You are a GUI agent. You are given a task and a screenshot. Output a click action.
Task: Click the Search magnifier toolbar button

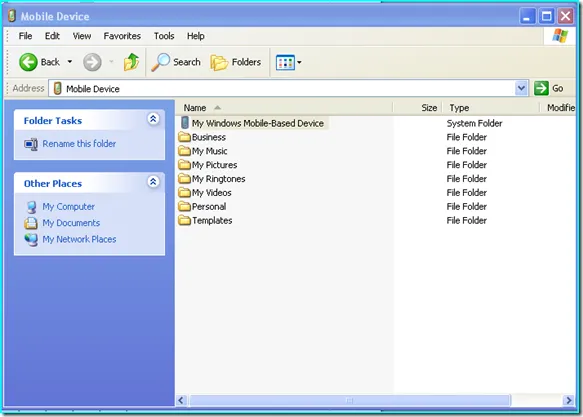(x=176, y=62)
